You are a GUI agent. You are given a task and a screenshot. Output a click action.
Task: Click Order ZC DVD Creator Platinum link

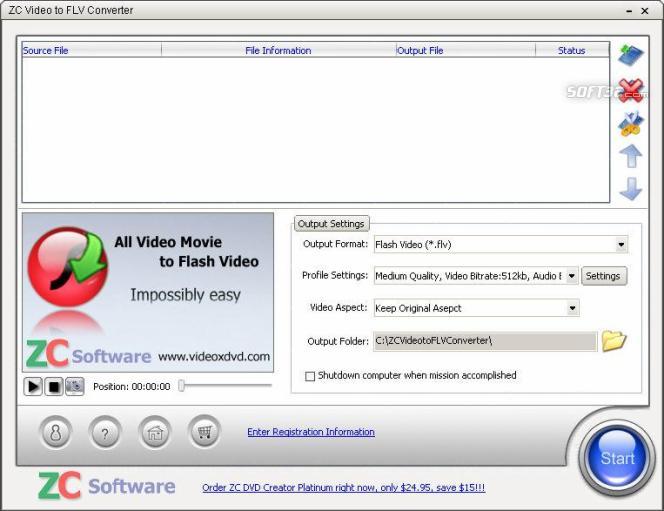tap(343, 488)
